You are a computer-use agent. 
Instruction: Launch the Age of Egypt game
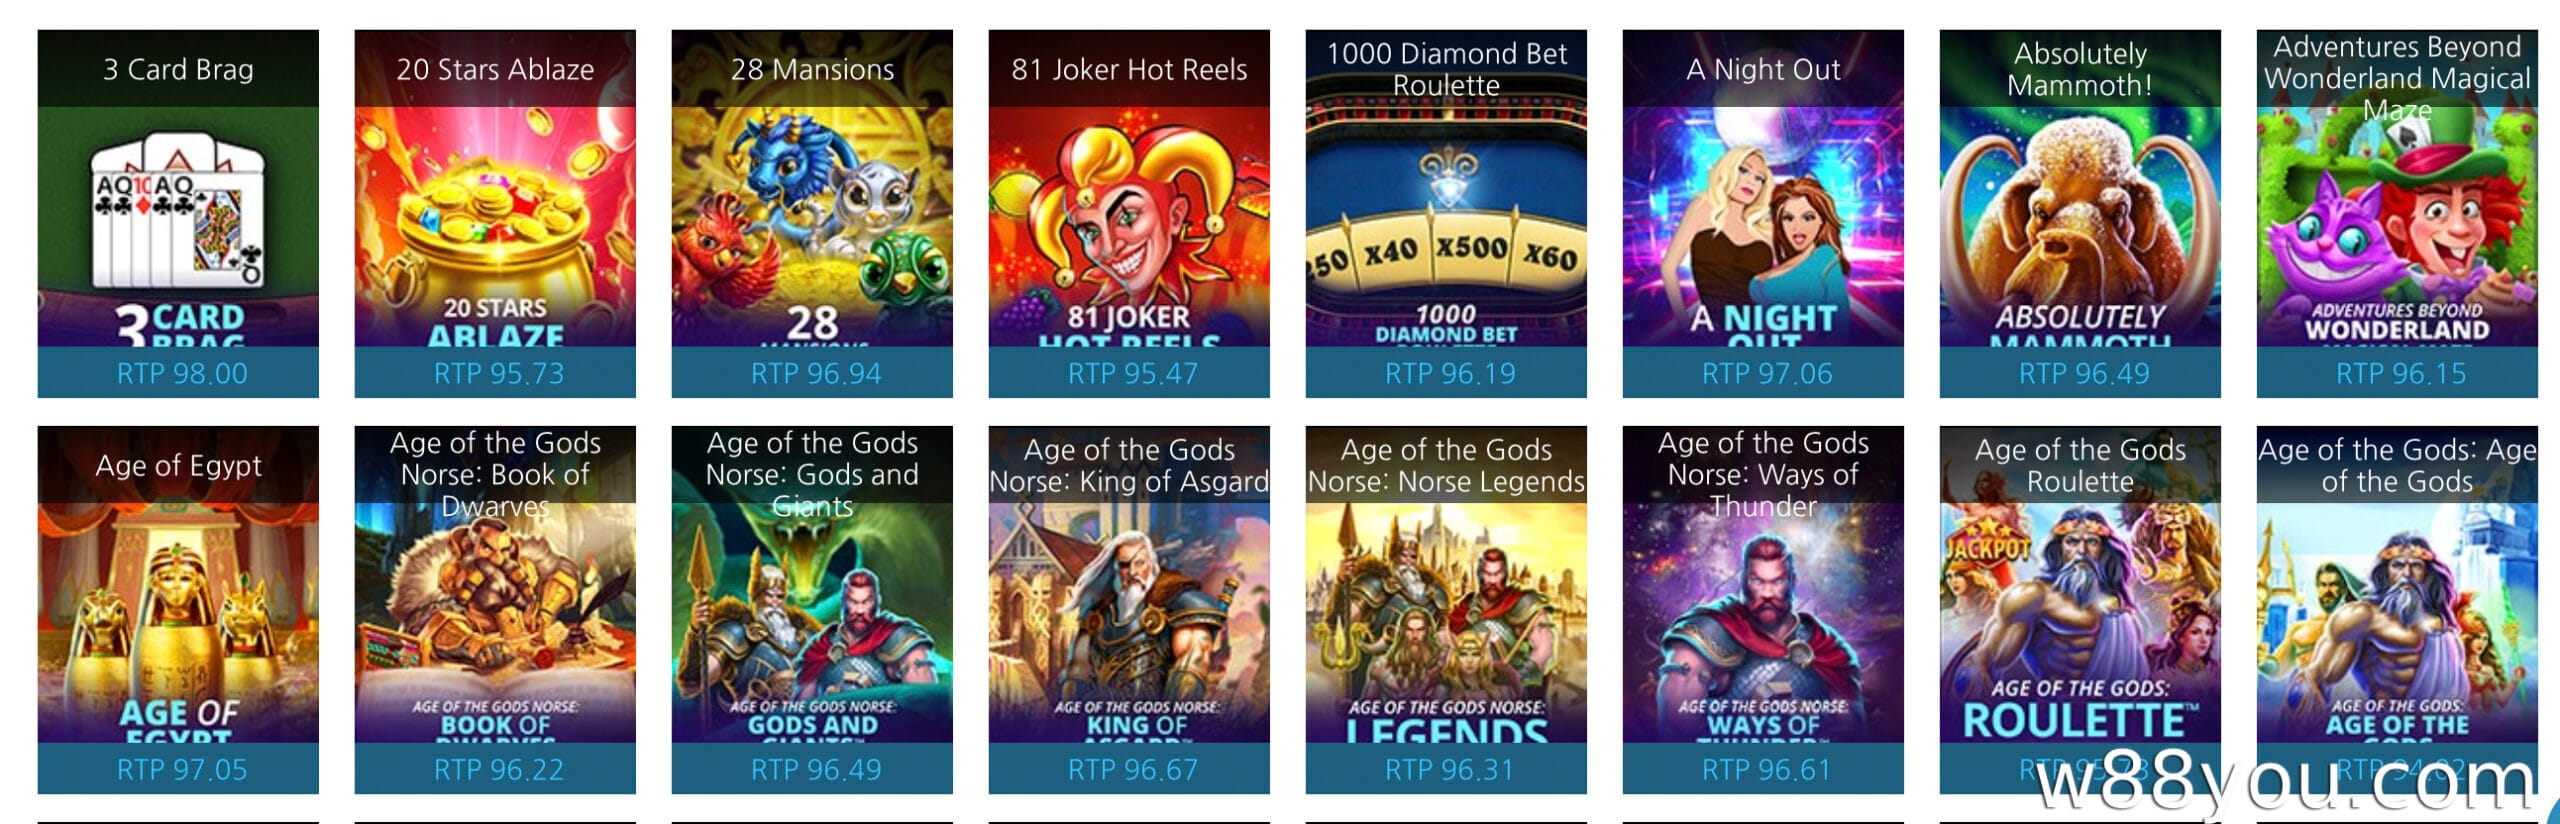178,610
